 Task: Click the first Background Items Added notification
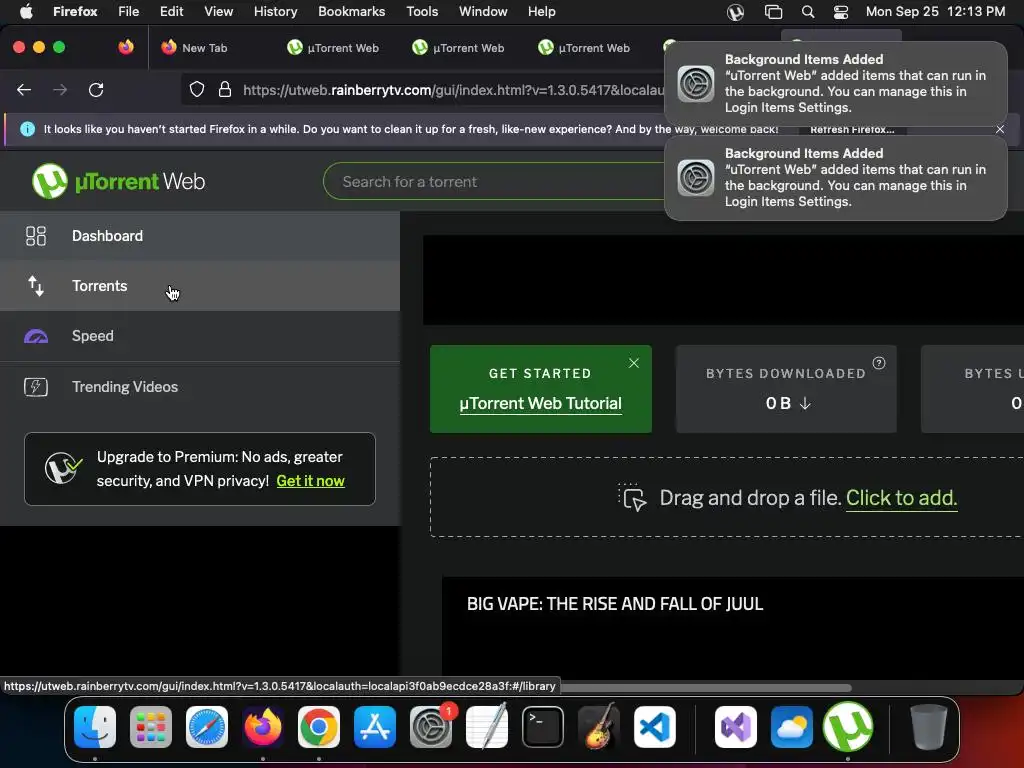(835, 84)
